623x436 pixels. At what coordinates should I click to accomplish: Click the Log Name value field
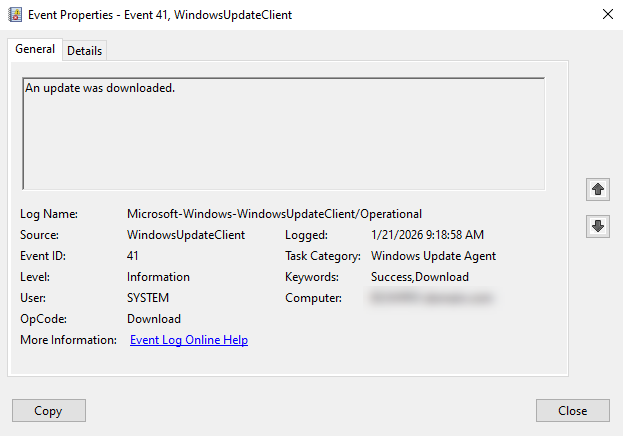pyautogui.click(x=274, y=214)
